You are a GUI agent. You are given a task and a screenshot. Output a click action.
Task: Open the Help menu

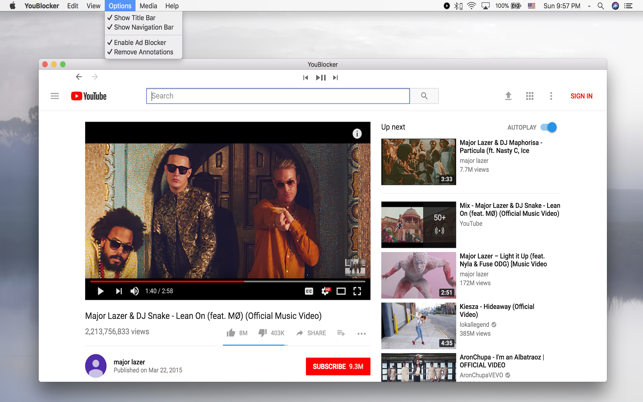click(172, 6)
